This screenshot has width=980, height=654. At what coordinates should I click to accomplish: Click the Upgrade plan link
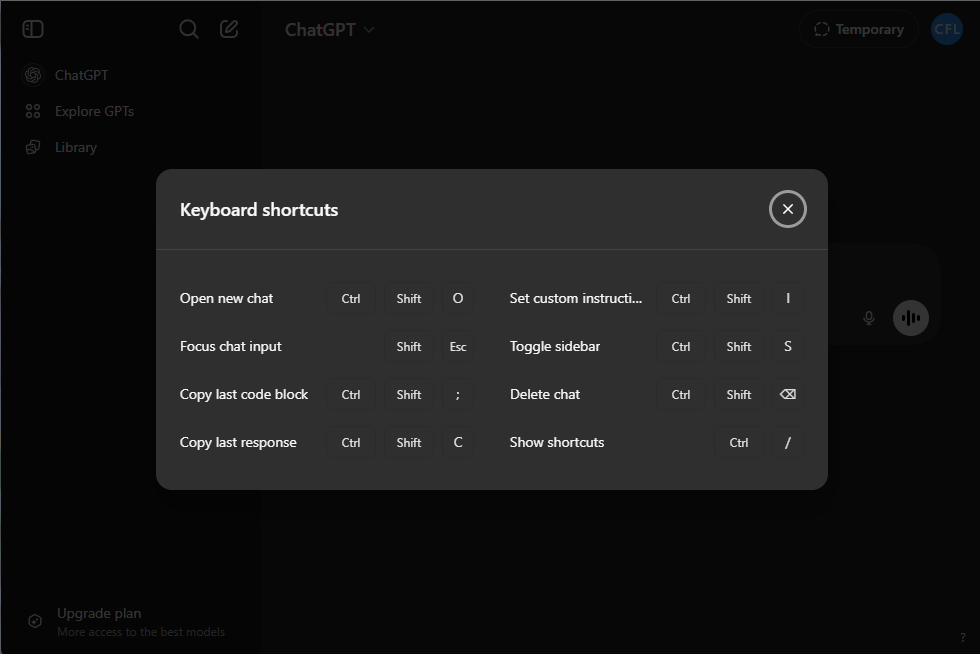99,613
